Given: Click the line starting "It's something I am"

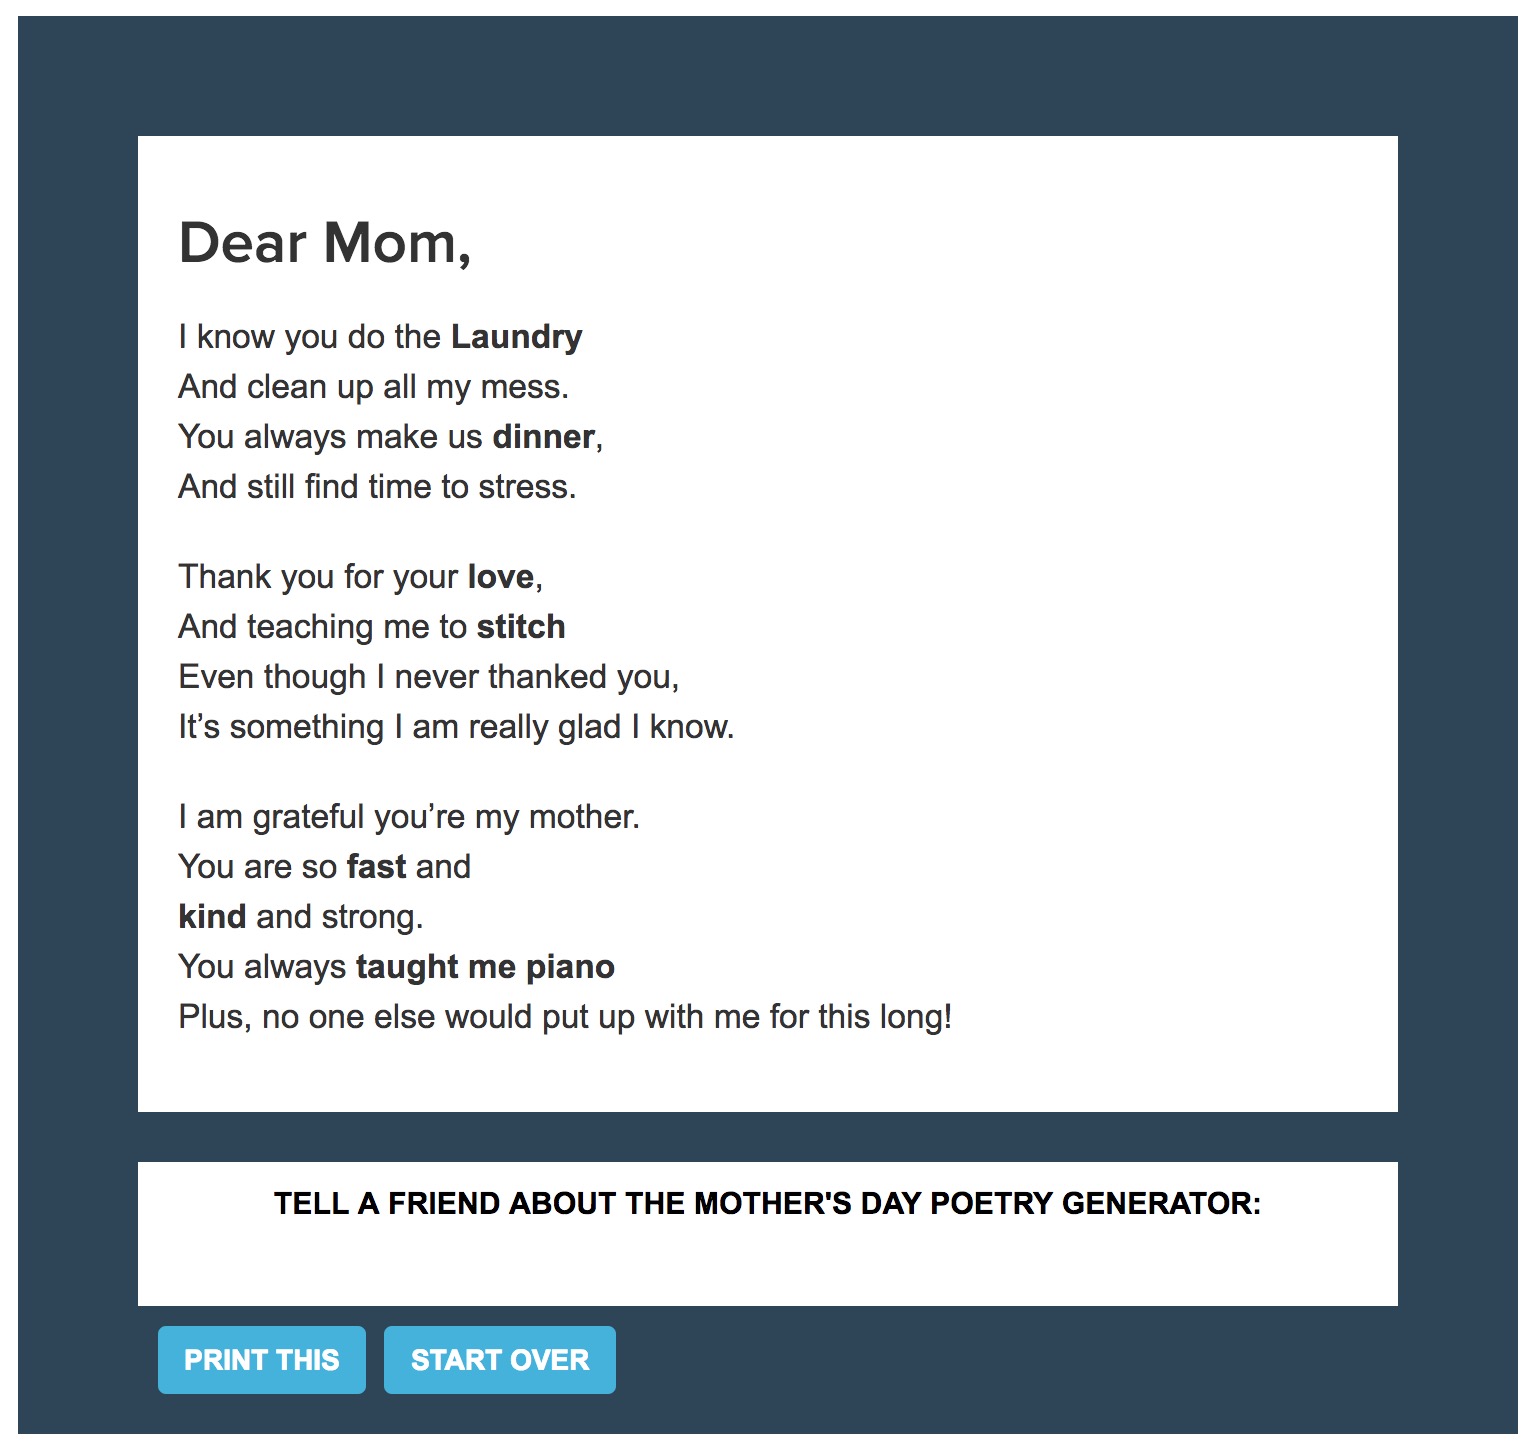Looking at the screenshot, I should (456, 727).
